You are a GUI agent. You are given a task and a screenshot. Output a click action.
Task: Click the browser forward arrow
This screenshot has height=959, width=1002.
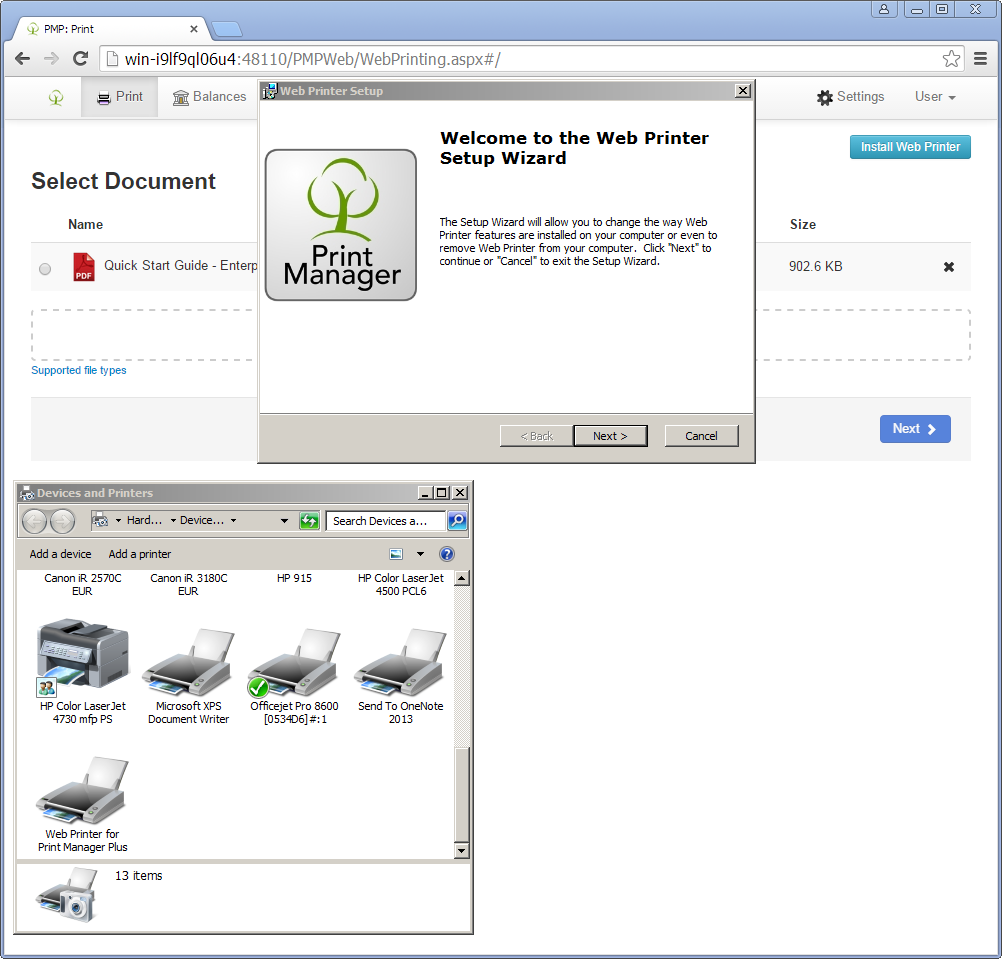(x=51, y=59)
